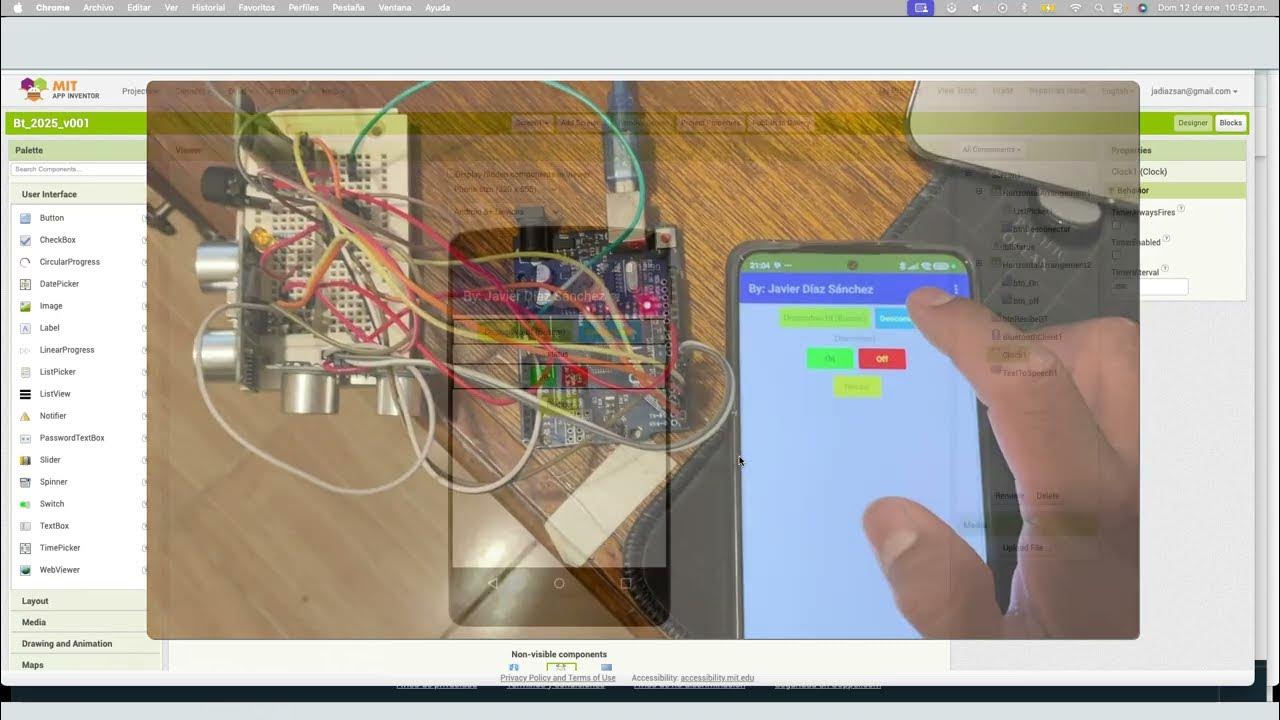Screen dimensions: 1280x720
Task: Open help for the TimerEnabled property
Action: (x=1167, y=239)
